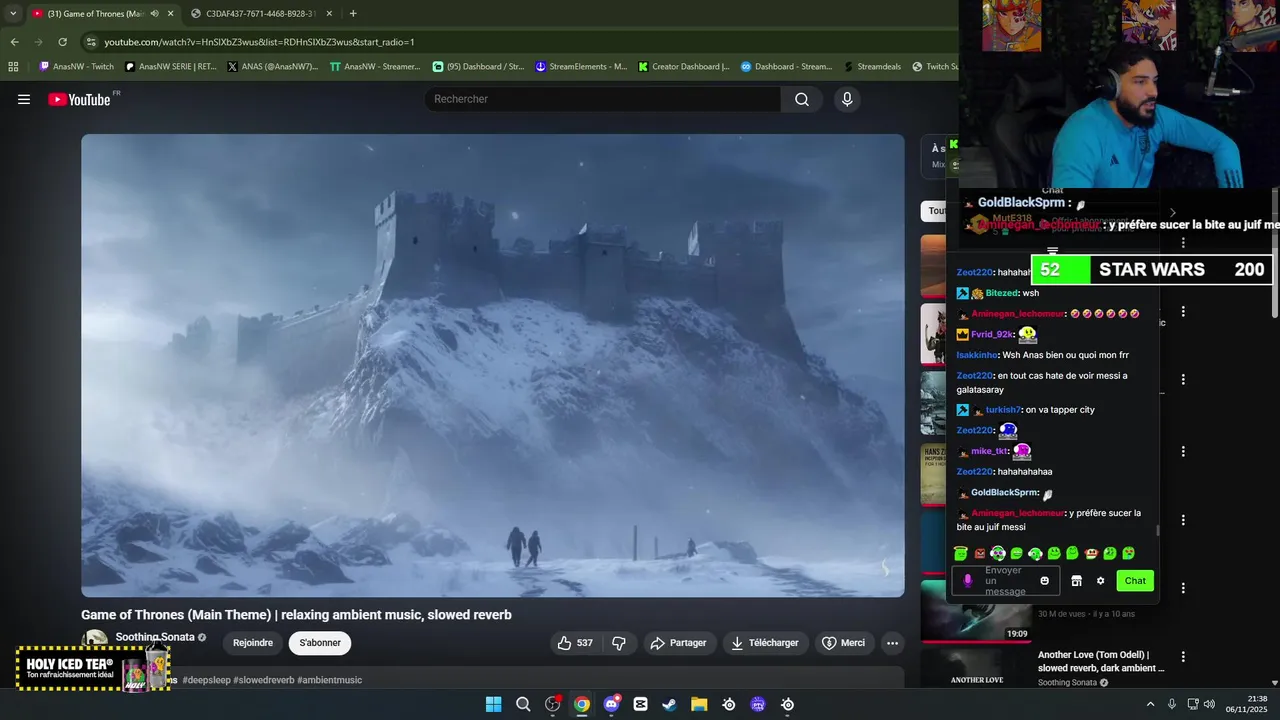Open the AnasNW - Twitch bookmark

[x=76, y=67]
